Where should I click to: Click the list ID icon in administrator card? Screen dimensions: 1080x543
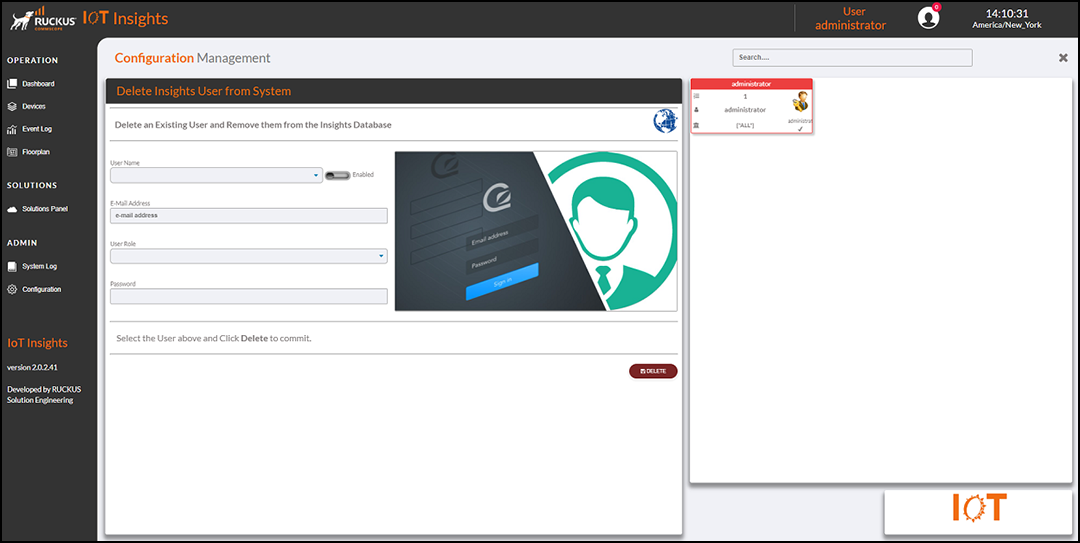coord(696,96)
